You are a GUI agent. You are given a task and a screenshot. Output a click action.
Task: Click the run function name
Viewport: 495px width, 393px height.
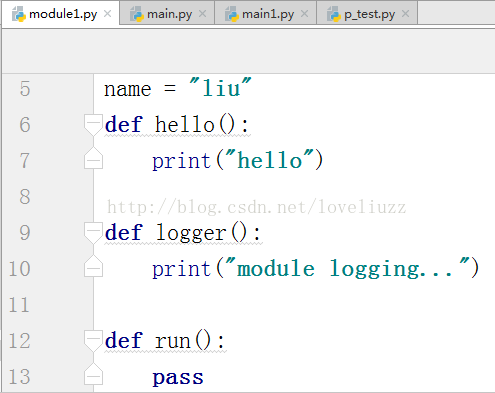click(x=173, y=342)
